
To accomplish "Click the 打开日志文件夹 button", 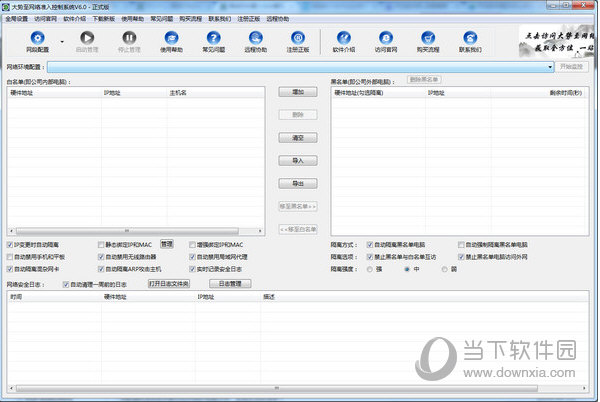I will [x=168, y=284].
